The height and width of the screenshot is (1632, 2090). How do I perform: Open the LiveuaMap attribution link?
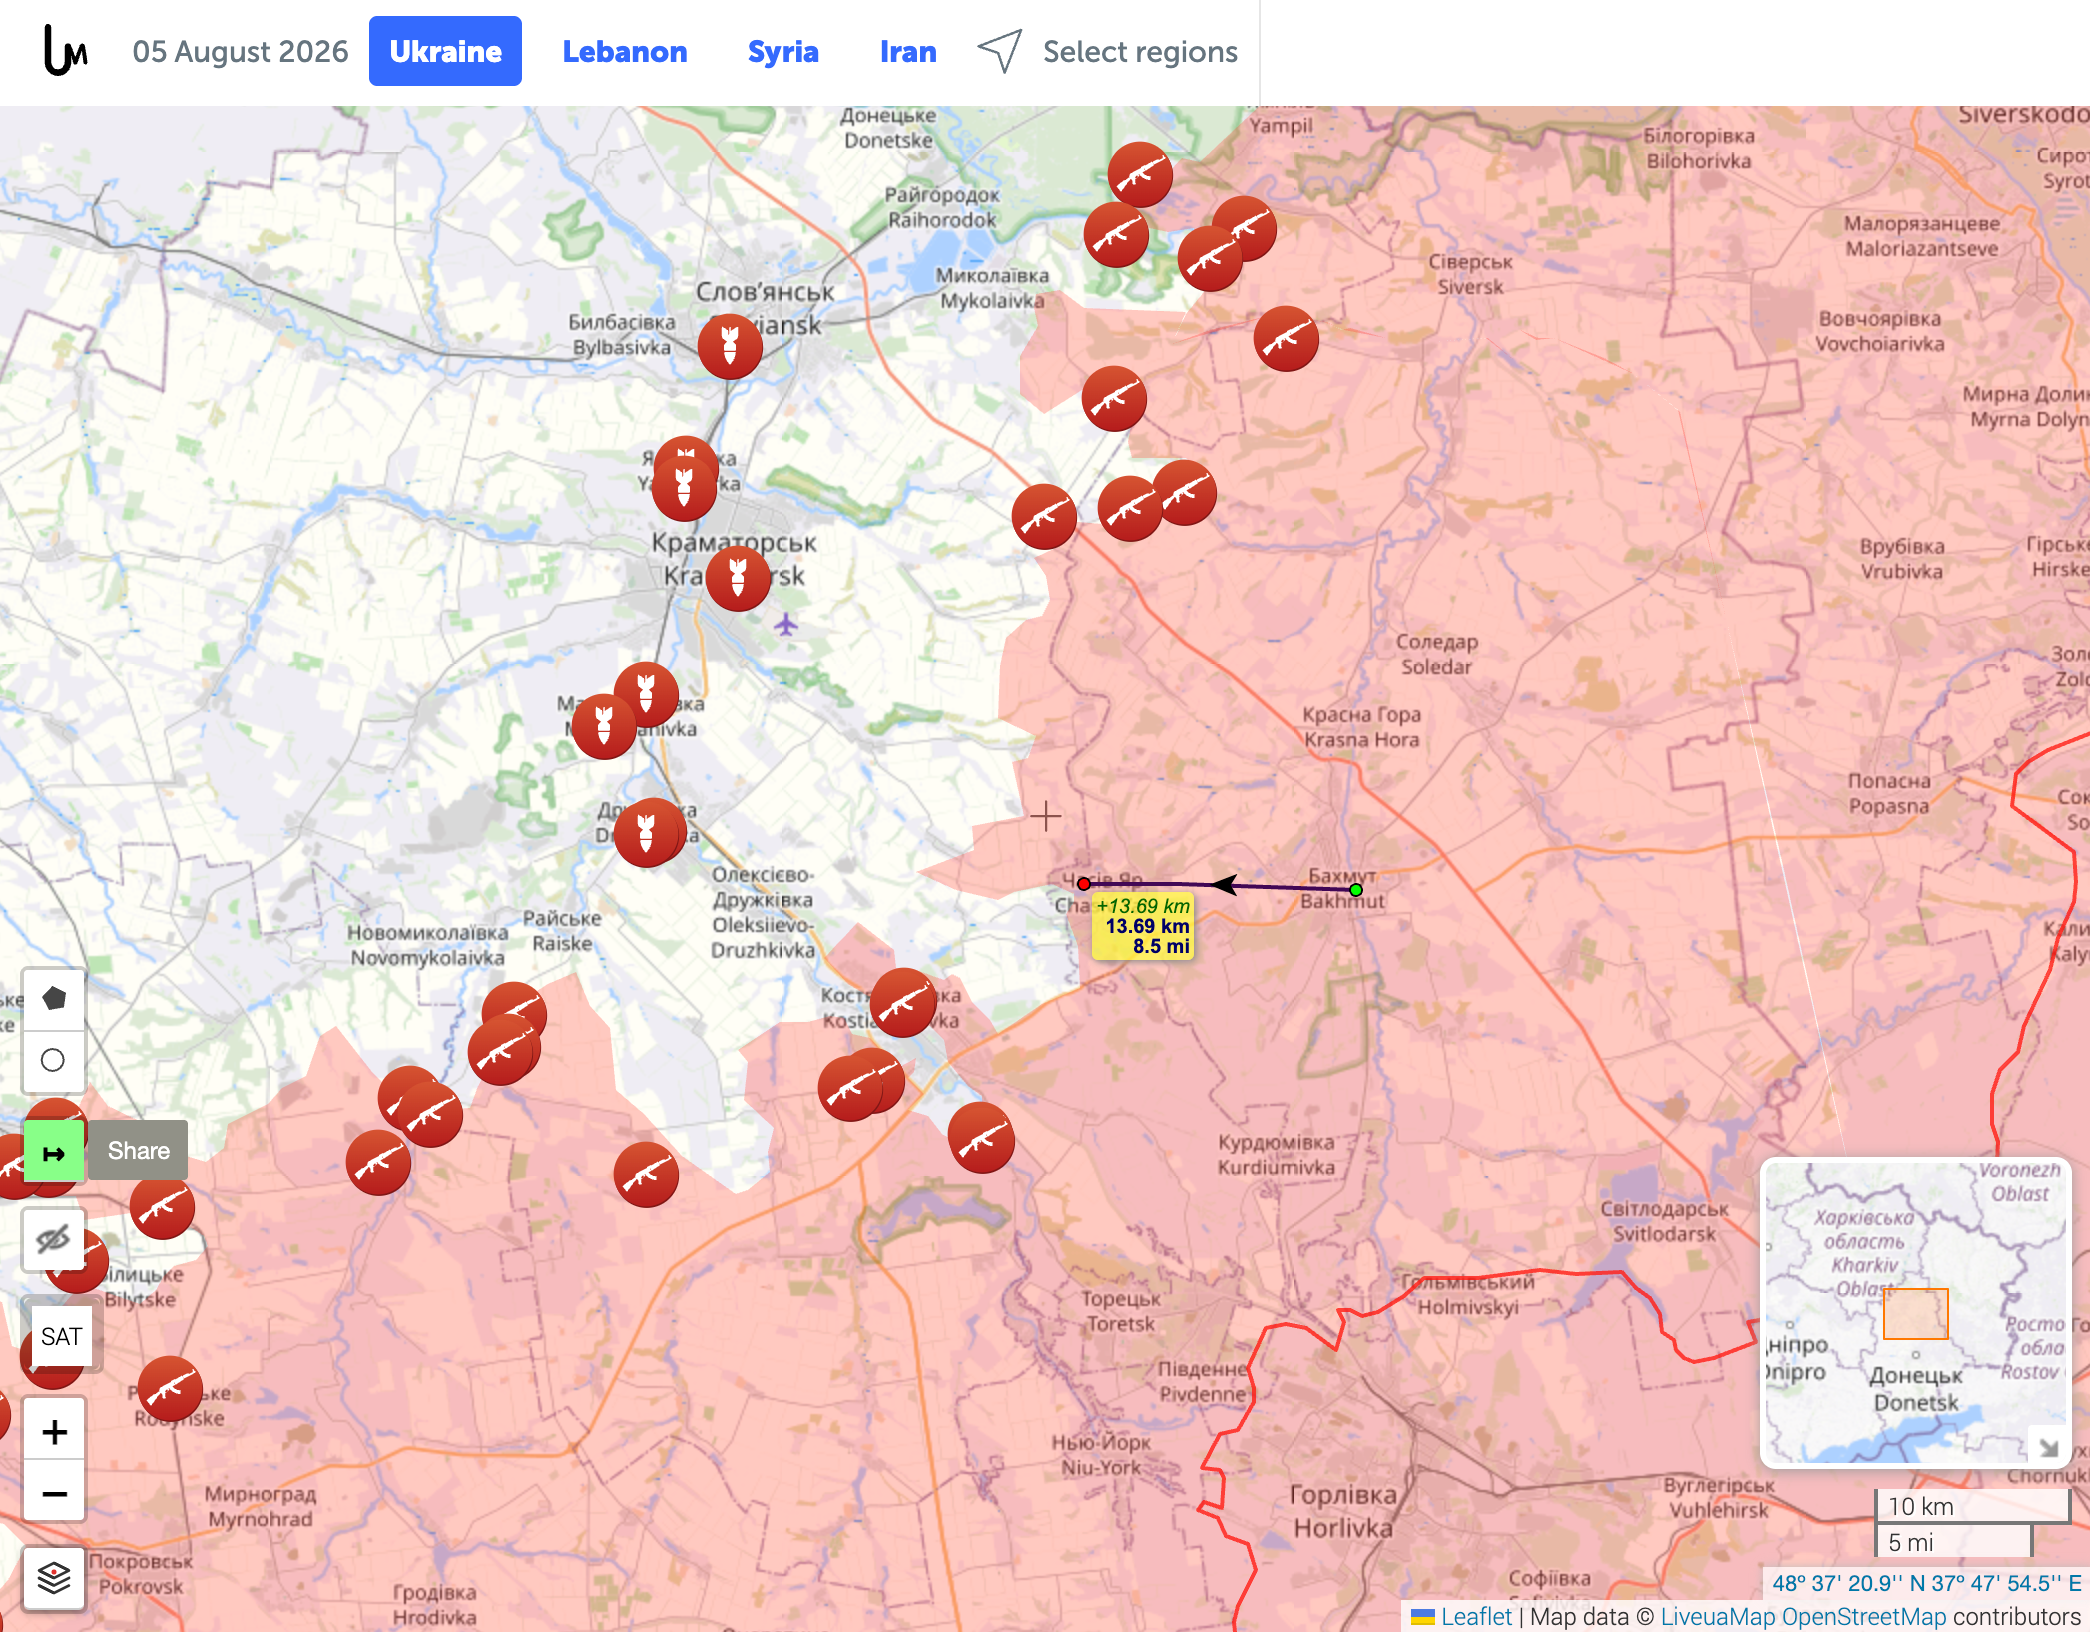(1717, 1616)
